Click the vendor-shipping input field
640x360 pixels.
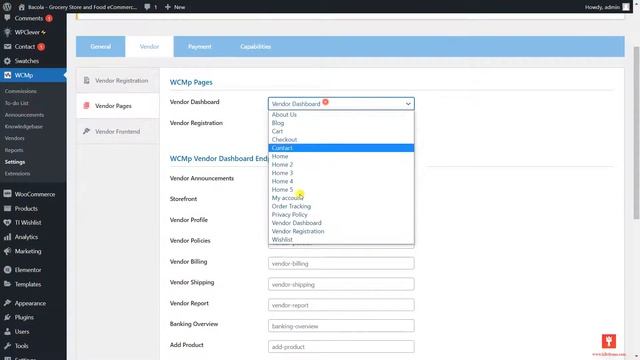click(341, 284)
